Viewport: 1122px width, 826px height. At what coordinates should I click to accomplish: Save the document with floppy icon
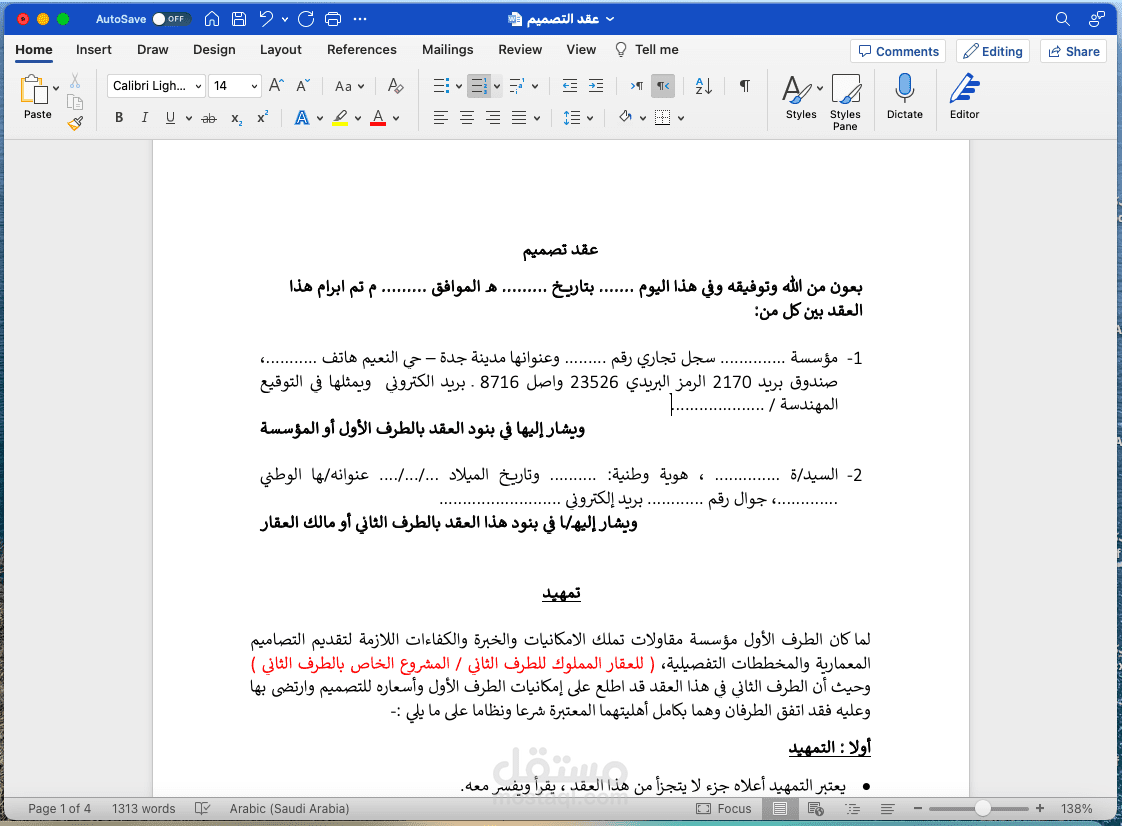click(239, 19)
